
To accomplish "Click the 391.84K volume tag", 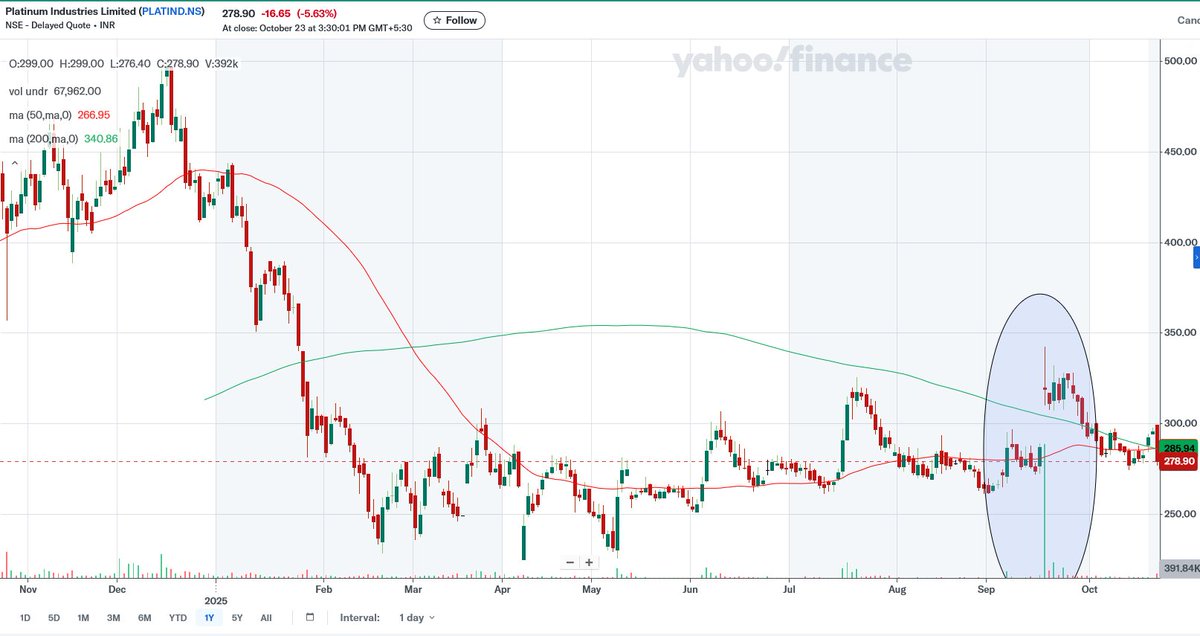I will point(1178,569).
